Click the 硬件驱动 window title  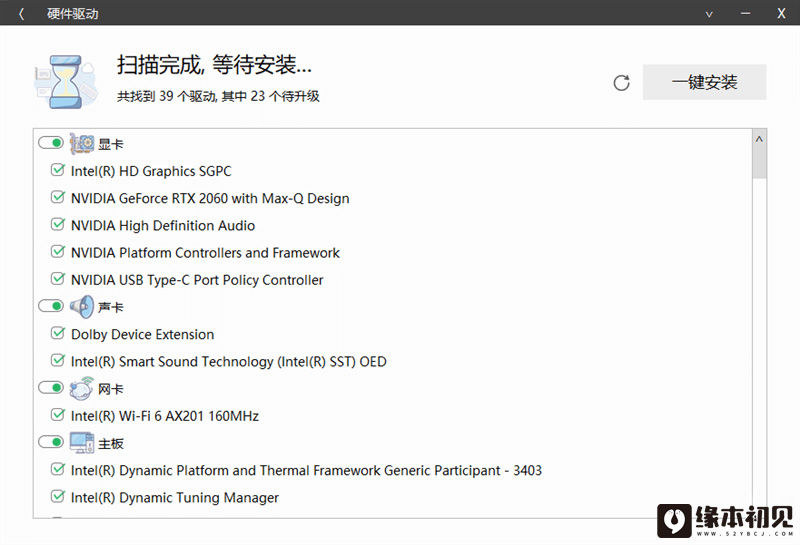(73, 14)
